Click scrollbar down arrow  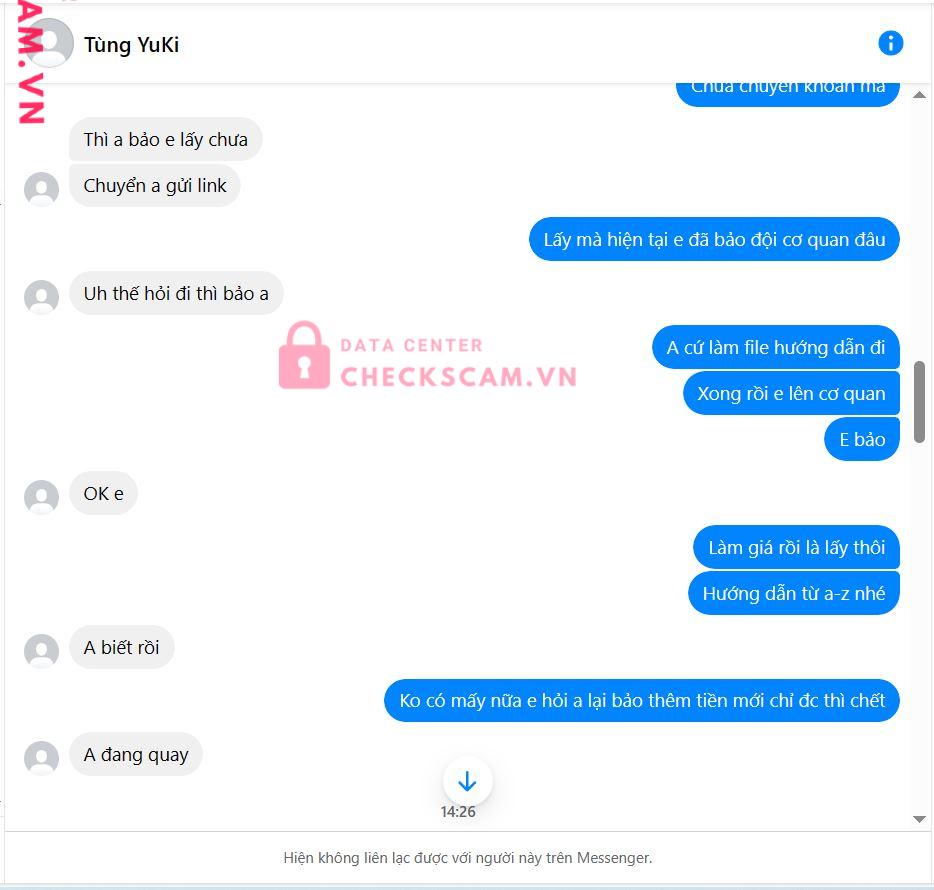[x=919, y=820]
